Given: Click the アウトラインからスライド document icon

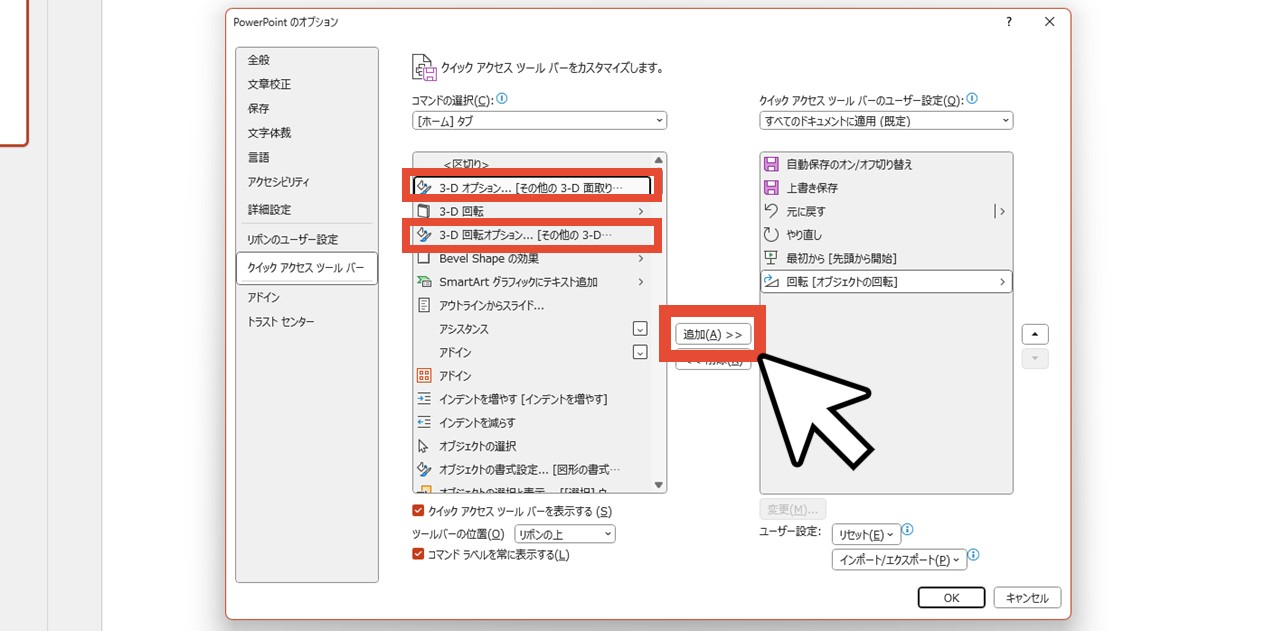Looking at the screenshot, I should [424, 305].
